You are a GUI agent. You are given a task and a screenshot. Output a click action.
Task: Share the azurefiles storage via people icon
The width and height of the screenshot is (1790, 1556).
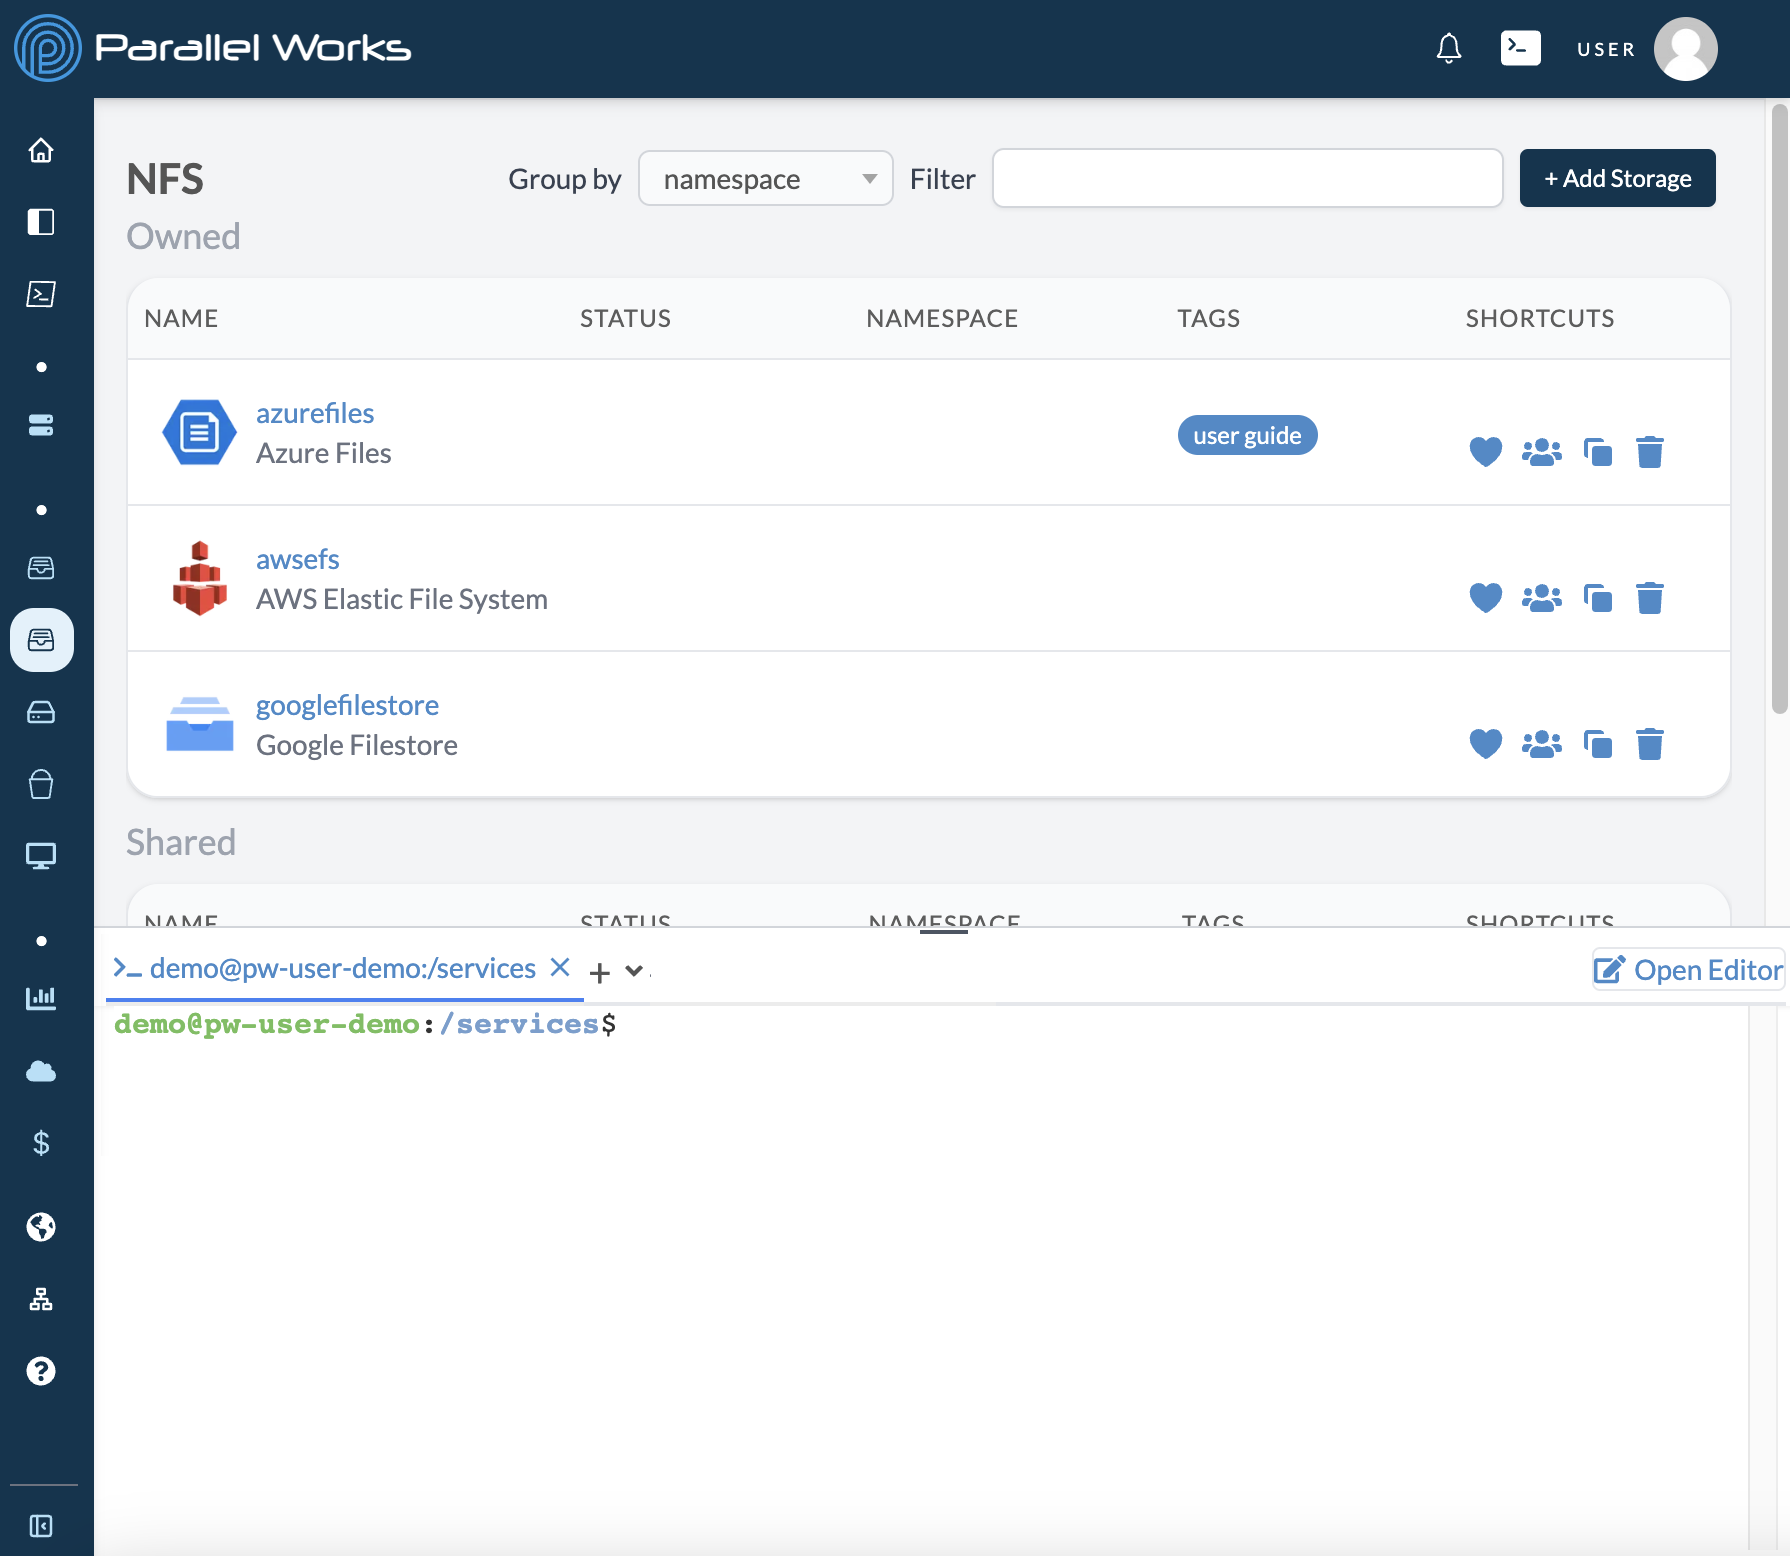click(1542, 452)
